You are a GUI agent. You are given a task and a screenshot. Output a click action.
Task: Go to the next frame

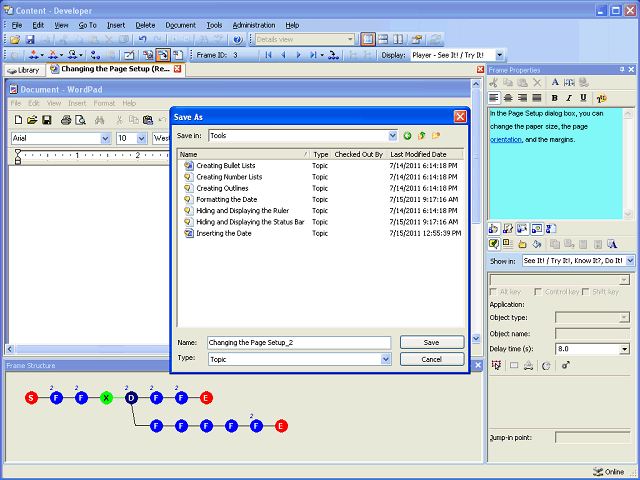click(298, 55)
